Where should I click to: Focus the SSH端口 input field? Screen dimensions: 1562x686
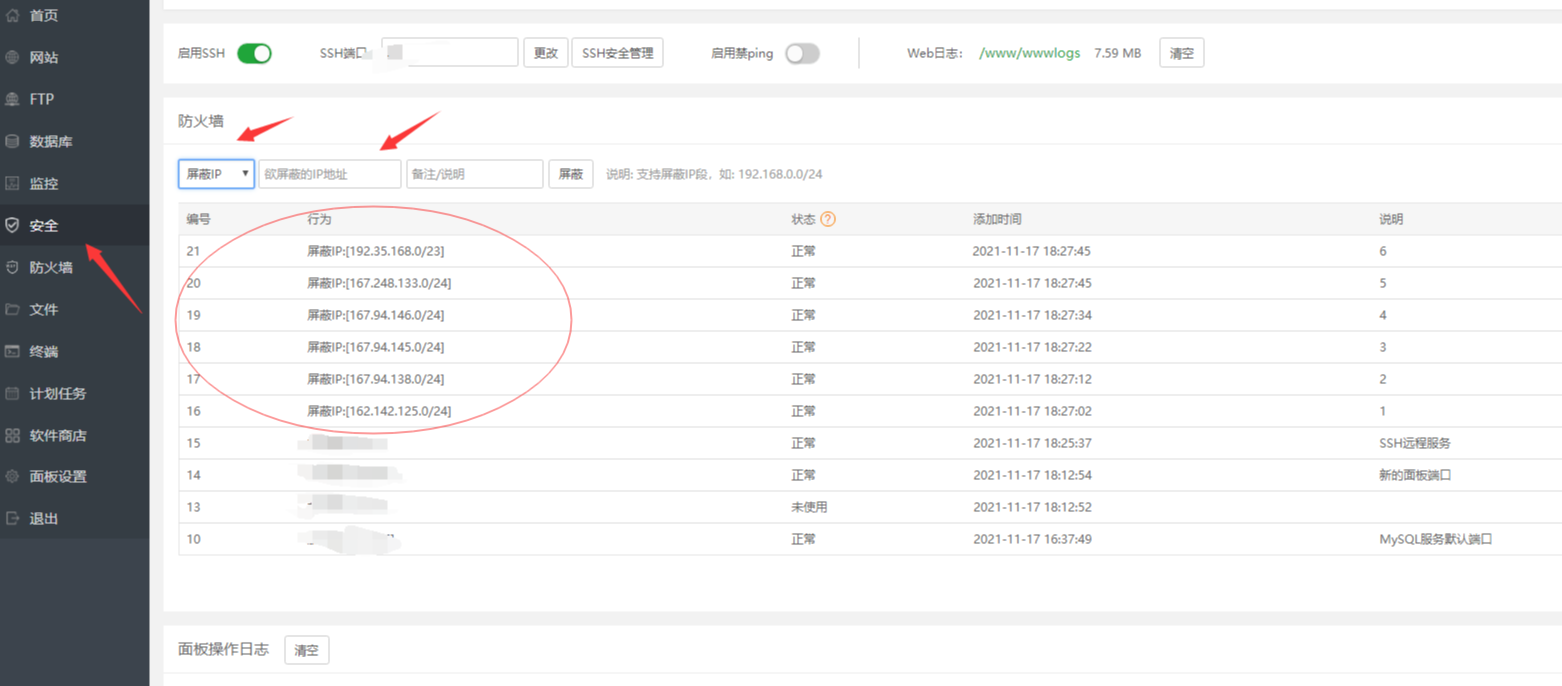click(x=450, y=53)
